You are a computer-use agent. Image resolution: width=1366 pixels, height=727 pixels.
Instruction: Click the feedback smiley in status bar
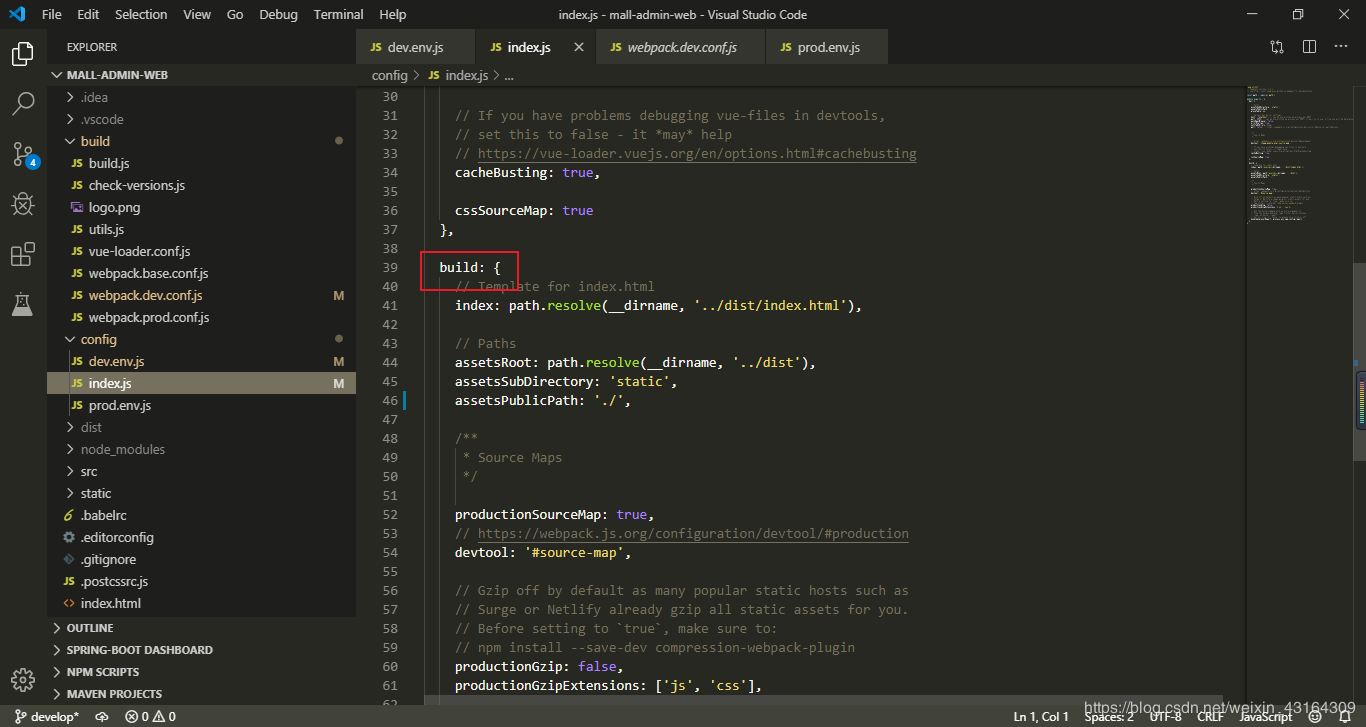1317,716
